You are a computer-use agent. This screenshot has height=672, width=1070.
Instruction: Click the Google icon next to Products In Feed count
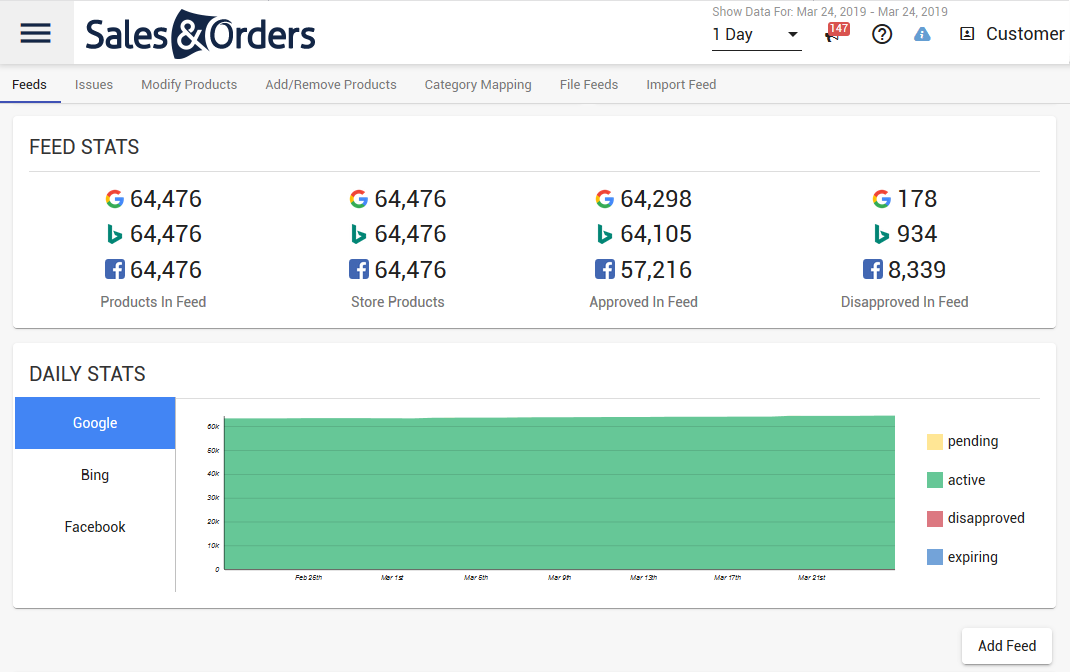114,198
